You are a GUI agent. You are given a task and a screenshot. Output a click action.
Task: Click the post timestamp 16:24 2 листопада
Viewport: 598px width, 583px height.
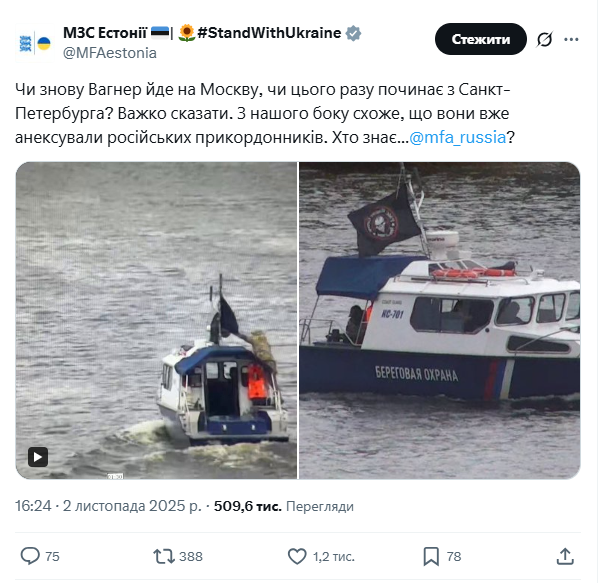(108, 506)
